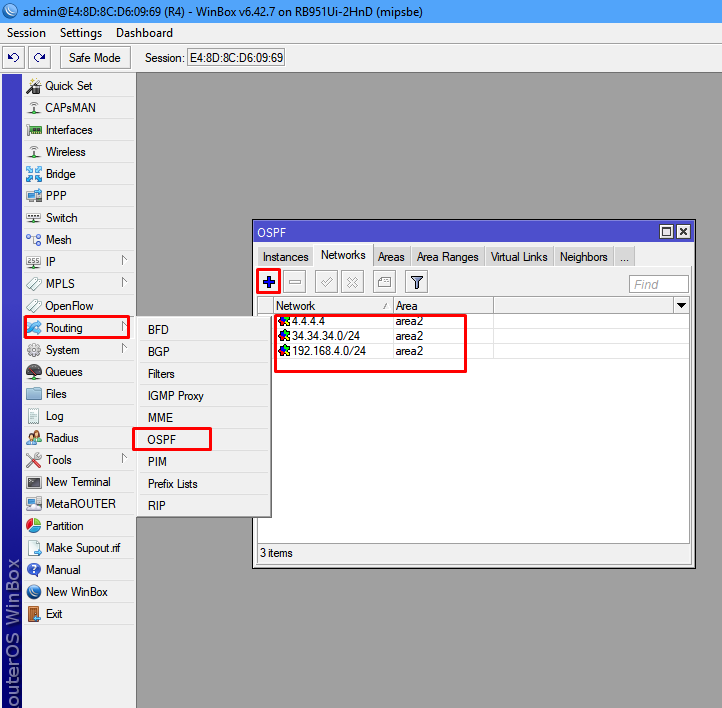
Task: Switch to the Neighbors tab
Action: pos(583,257)
